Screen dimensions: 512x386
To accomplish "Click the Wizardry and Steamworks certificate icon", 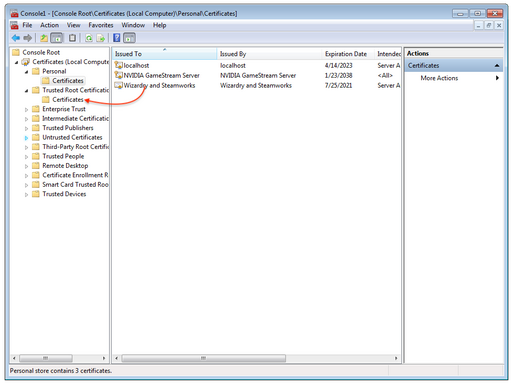I will [118, 85].
